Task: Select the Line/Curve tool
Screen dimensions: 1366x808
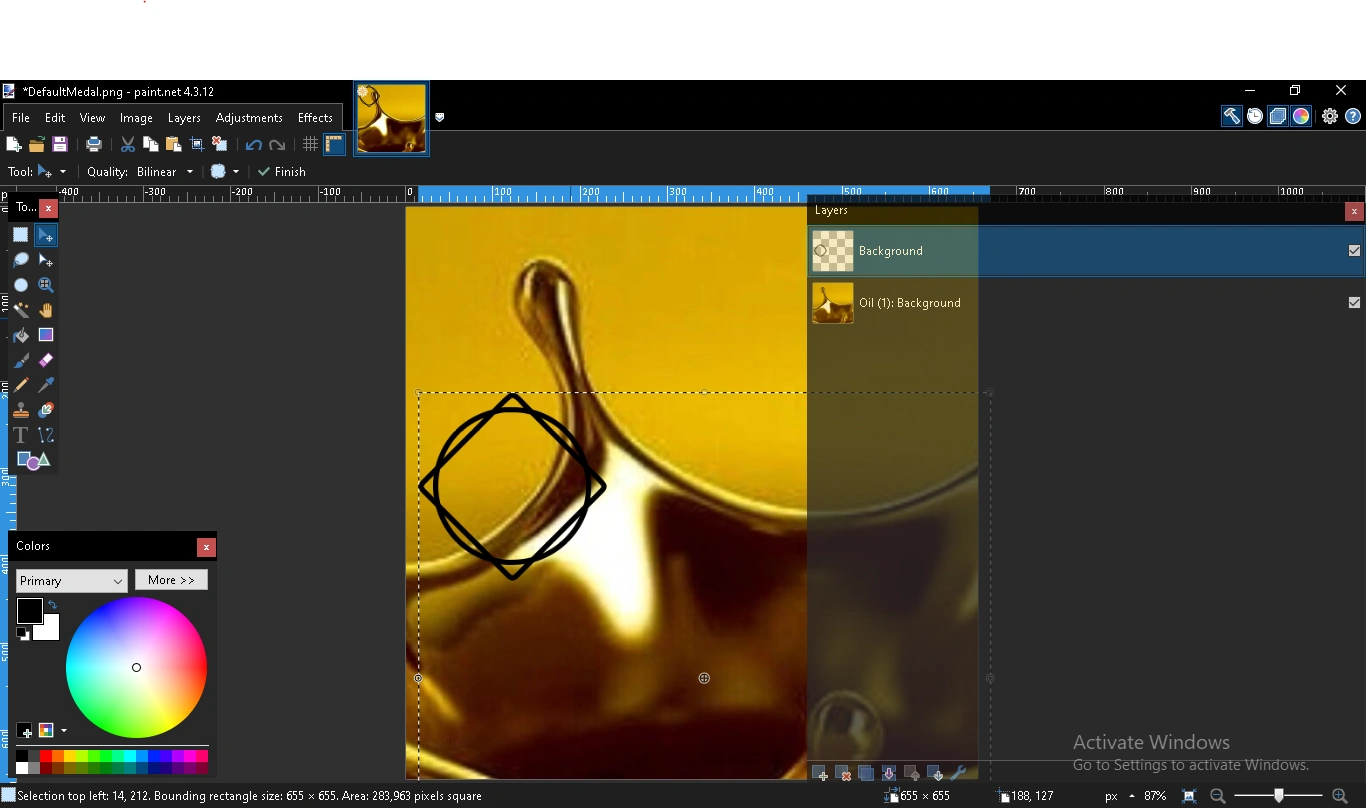Action: pyautogui.click(x=46, y=435)
